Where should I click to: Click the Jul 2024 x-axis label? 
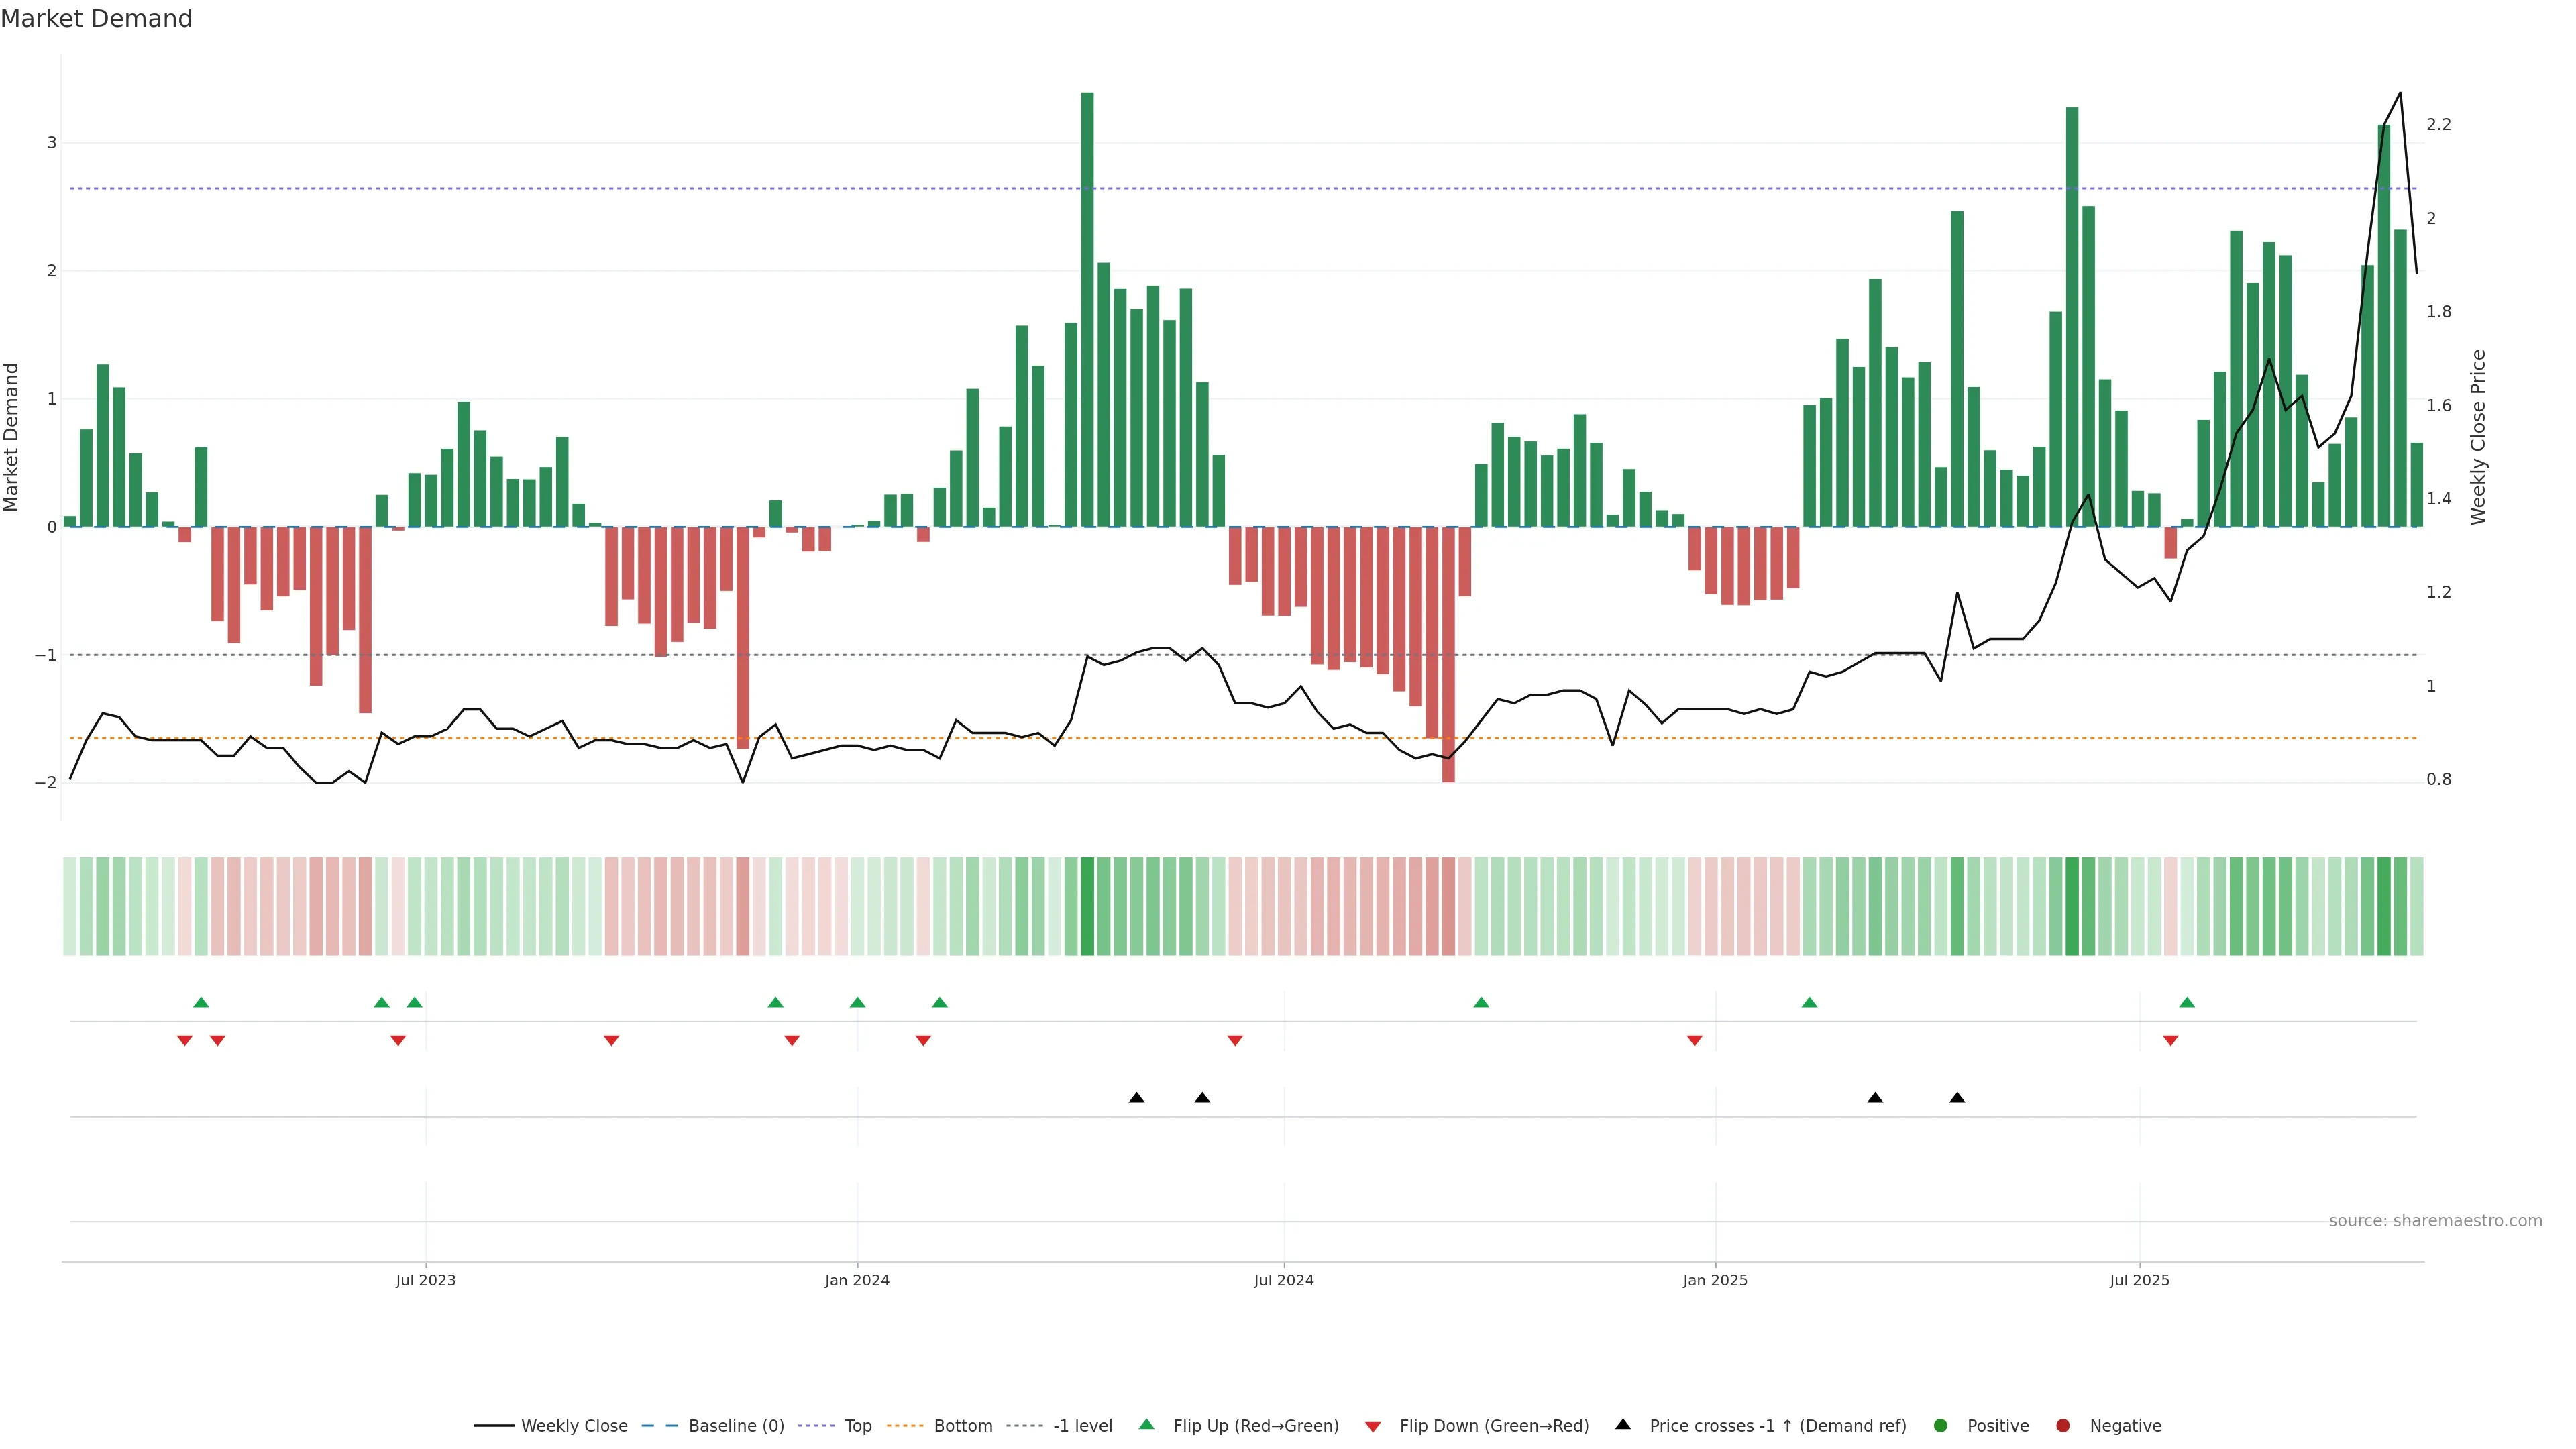coord(1284,1280)
